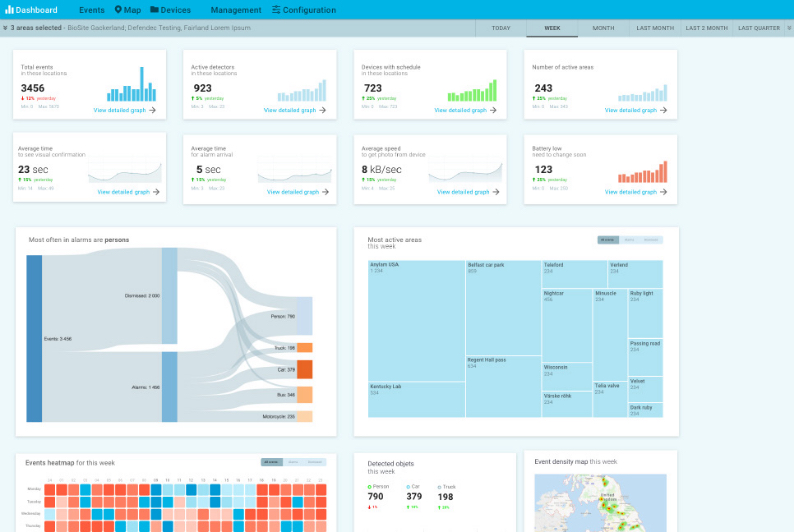Click the Belfast car park treemap block
The image size is (794, 532).
pyautogui.click(x=503, y=308)
